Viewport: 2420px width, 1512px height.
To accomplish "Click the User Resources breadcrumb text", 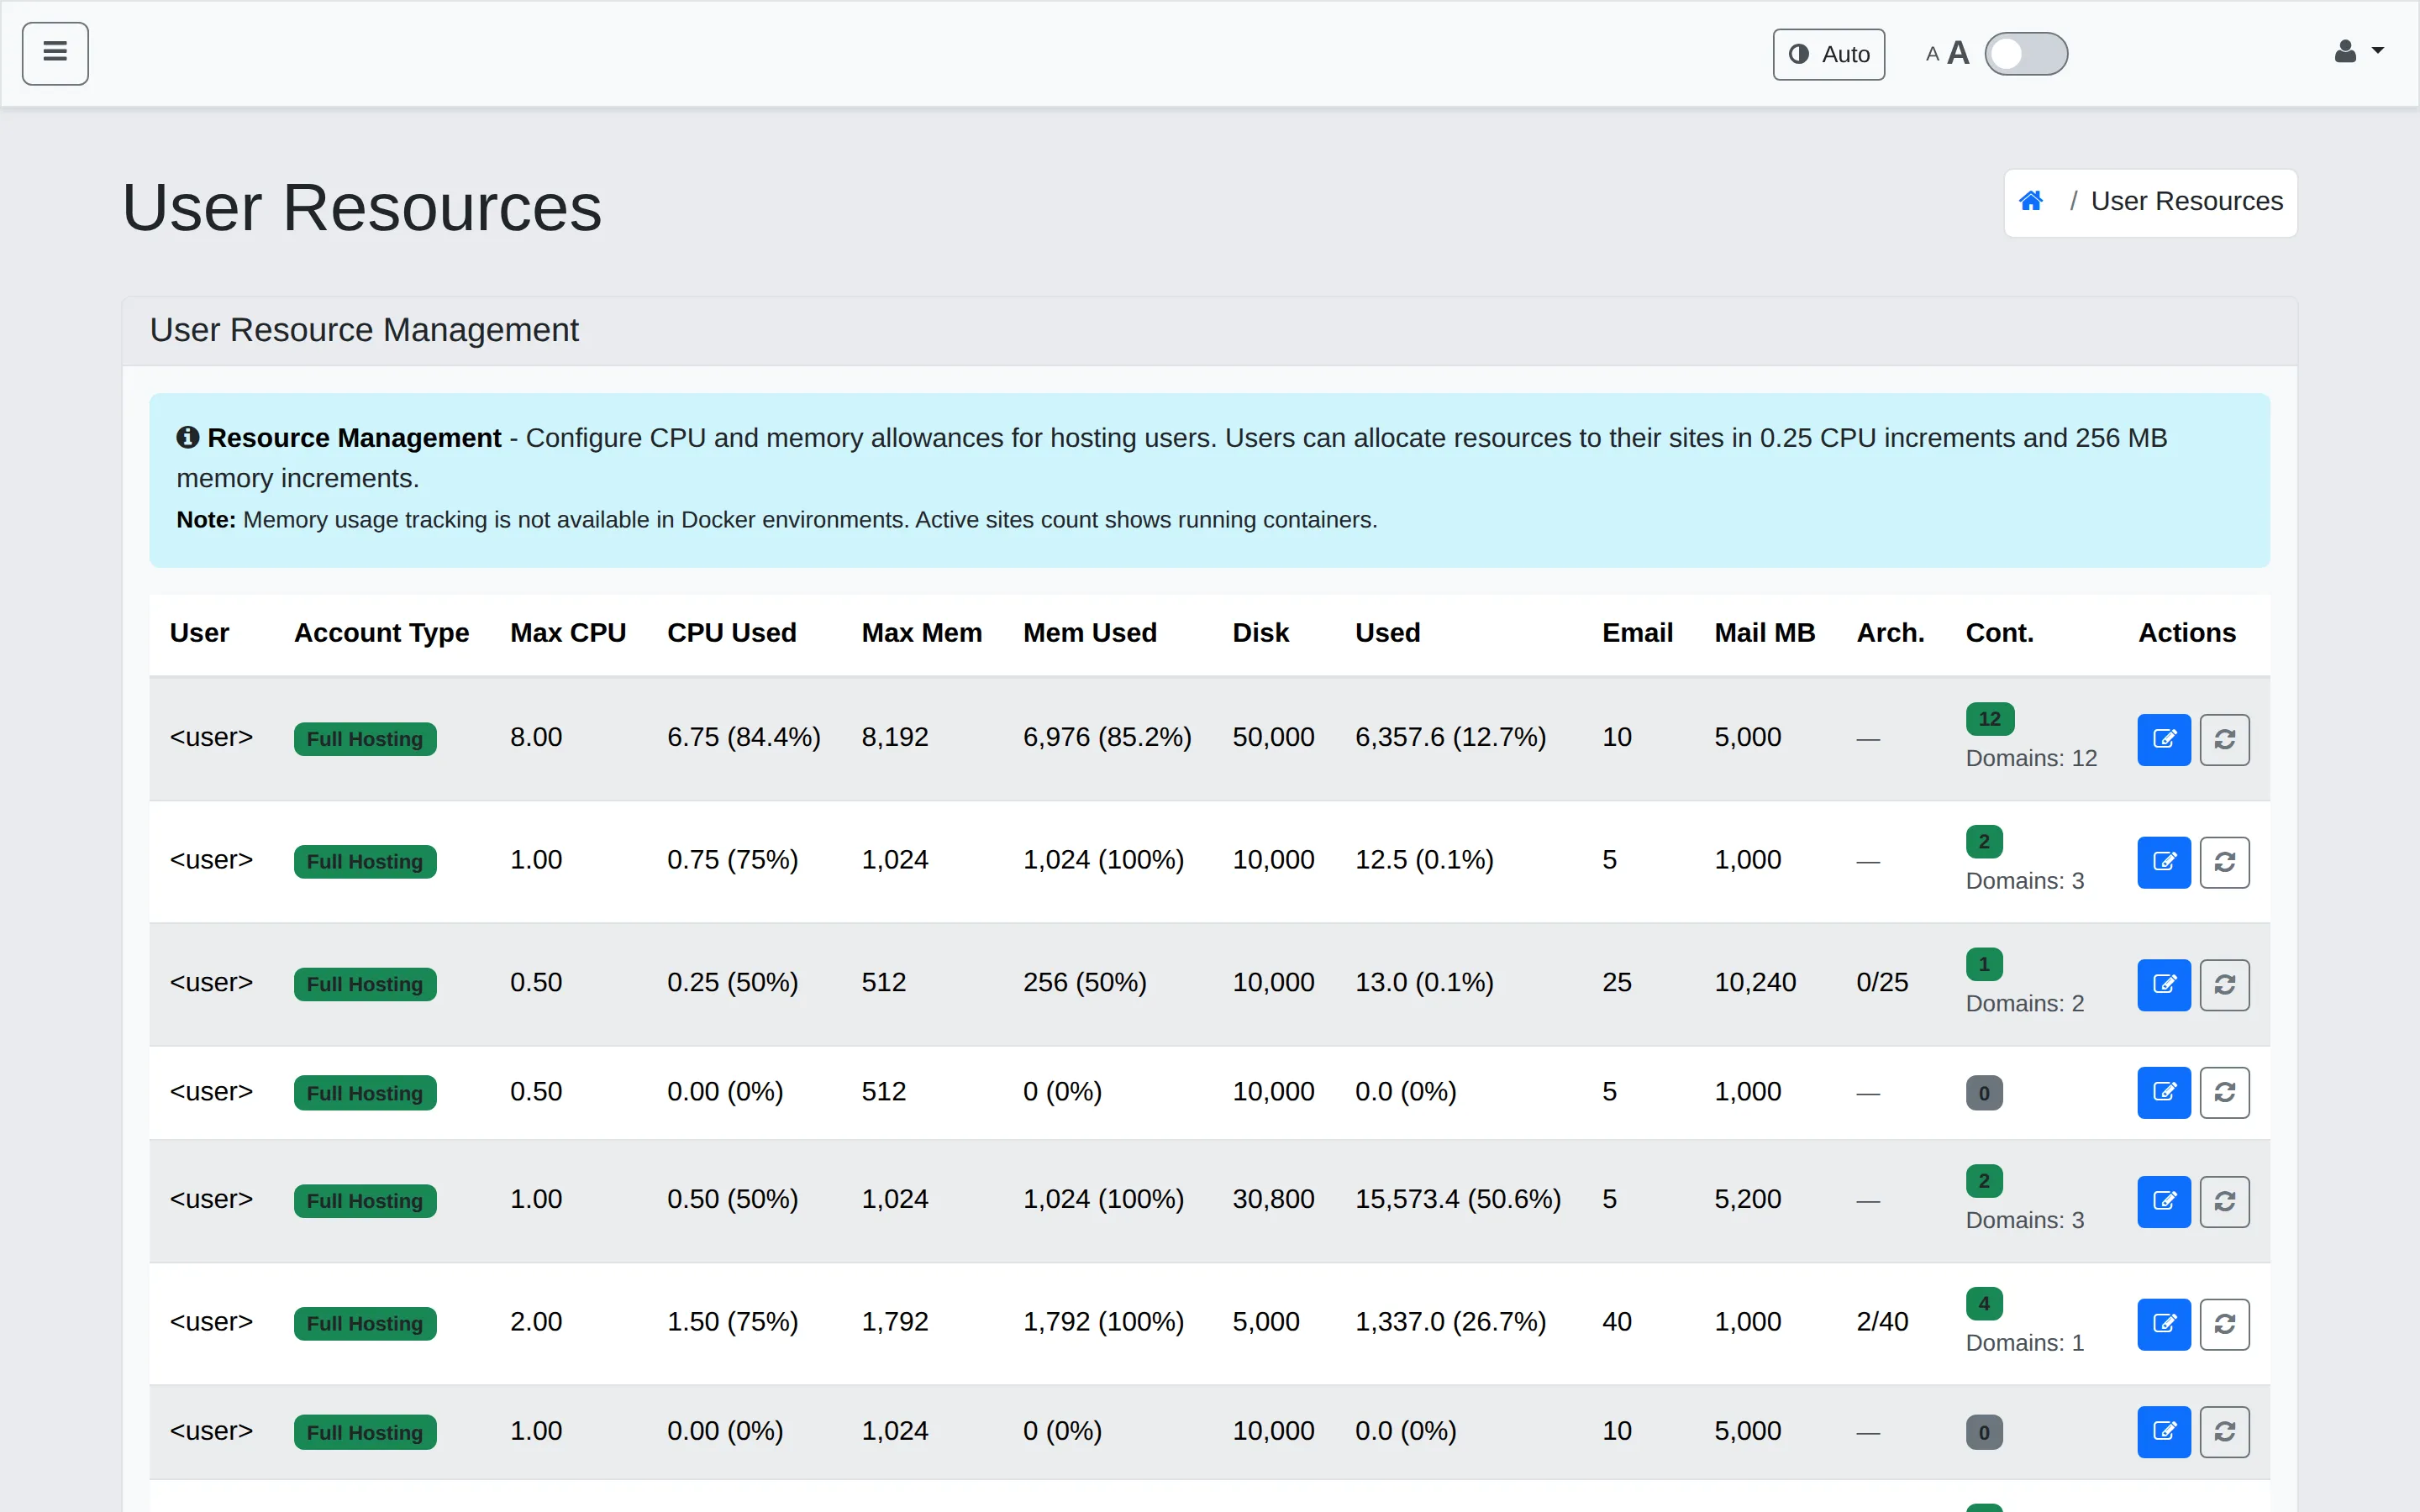I will point(2186,201).
